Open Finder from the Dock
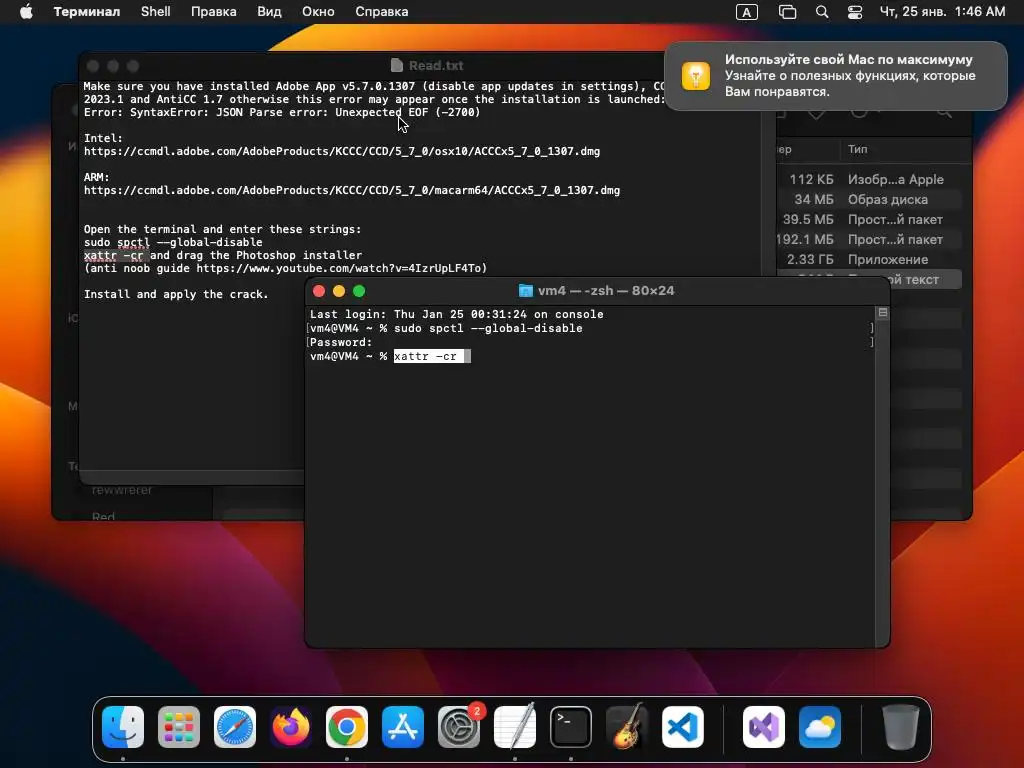1024x768 pixels. [x=123, y=727]
